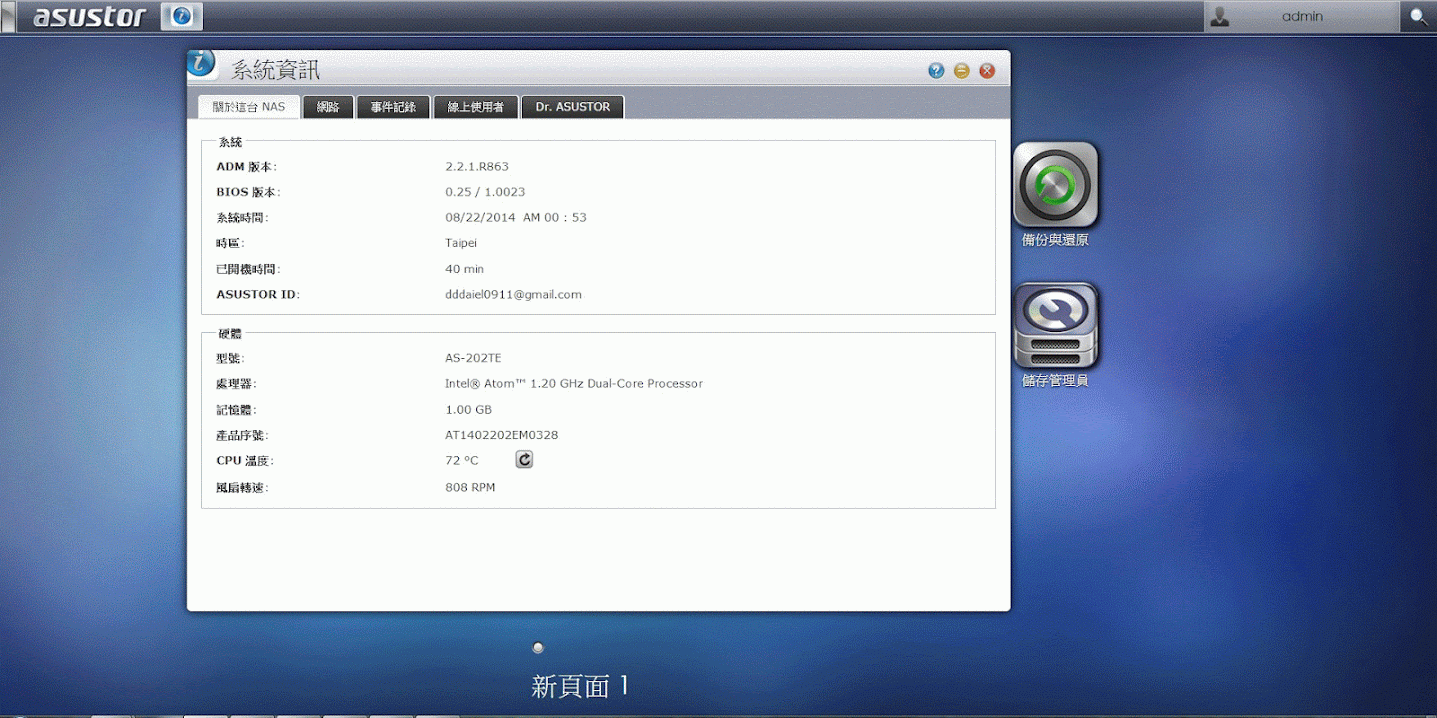Click the ASUSTOR ID email address
1437x718 pixels.
tap(513, 295)
